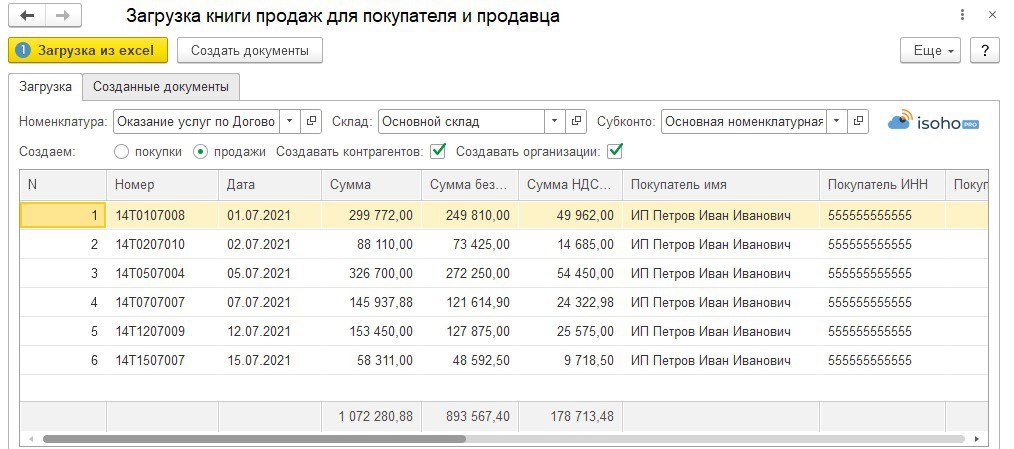Screen dimensions: 1014x449
Task: Click Загрузка из excel button
Action: click(88, 50)
